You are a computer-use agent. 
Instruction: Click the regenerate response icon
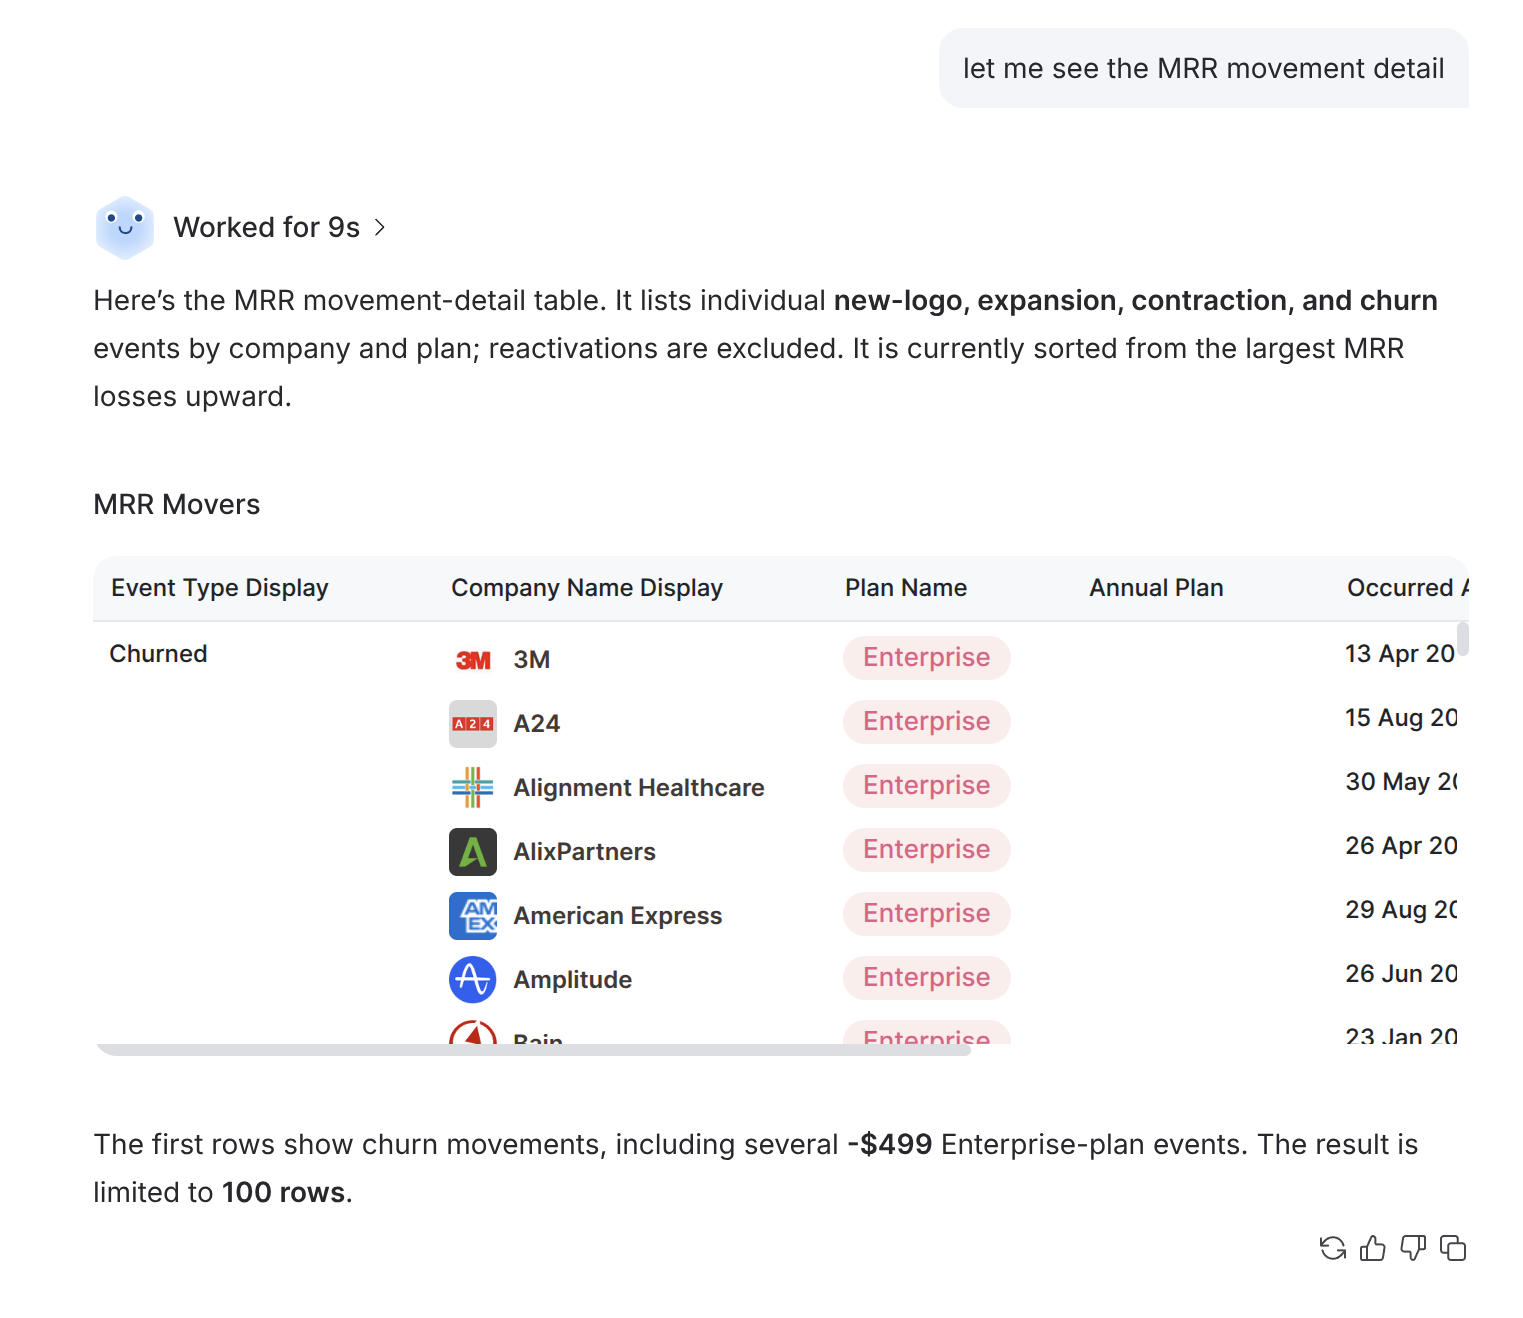(1332, 1248)
